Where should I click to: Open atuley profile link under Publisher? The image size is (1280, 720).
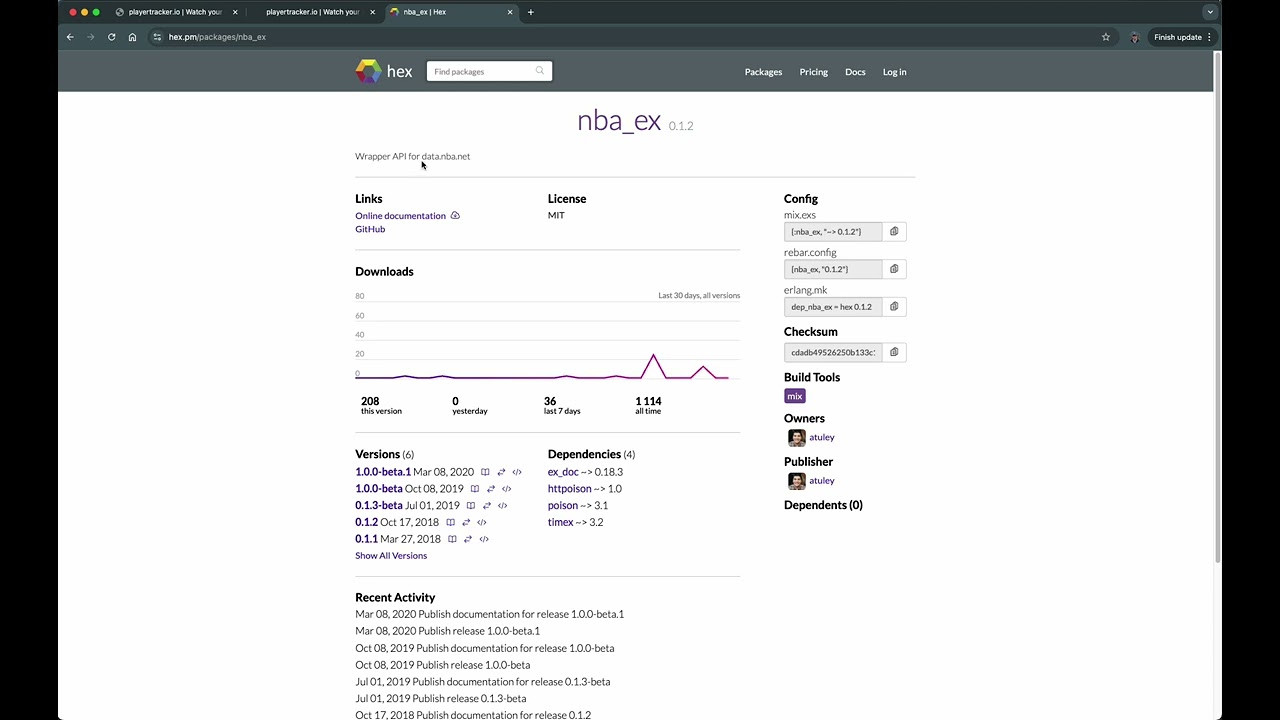pyautogui.click(x=822, y=480)
